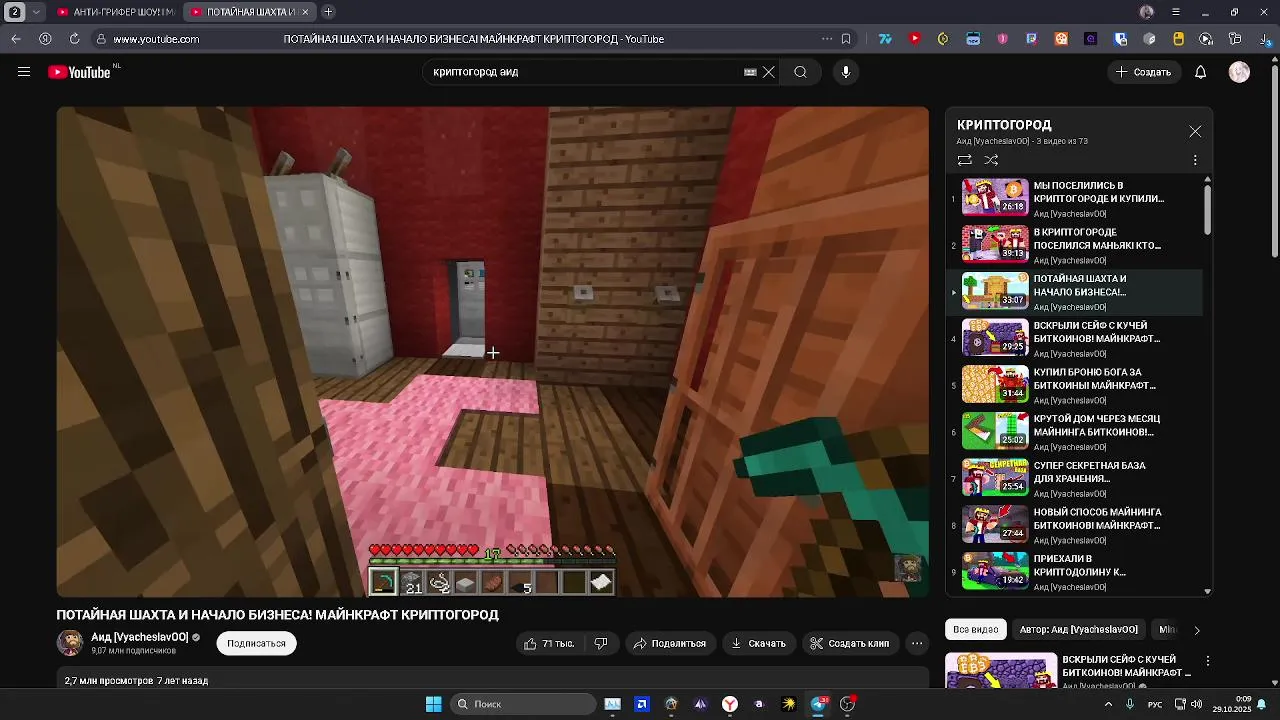Show more filter chips with right arrow
Image resolution: width=1280 pixels, height=720 pixels.
(x=1197, y=630)
